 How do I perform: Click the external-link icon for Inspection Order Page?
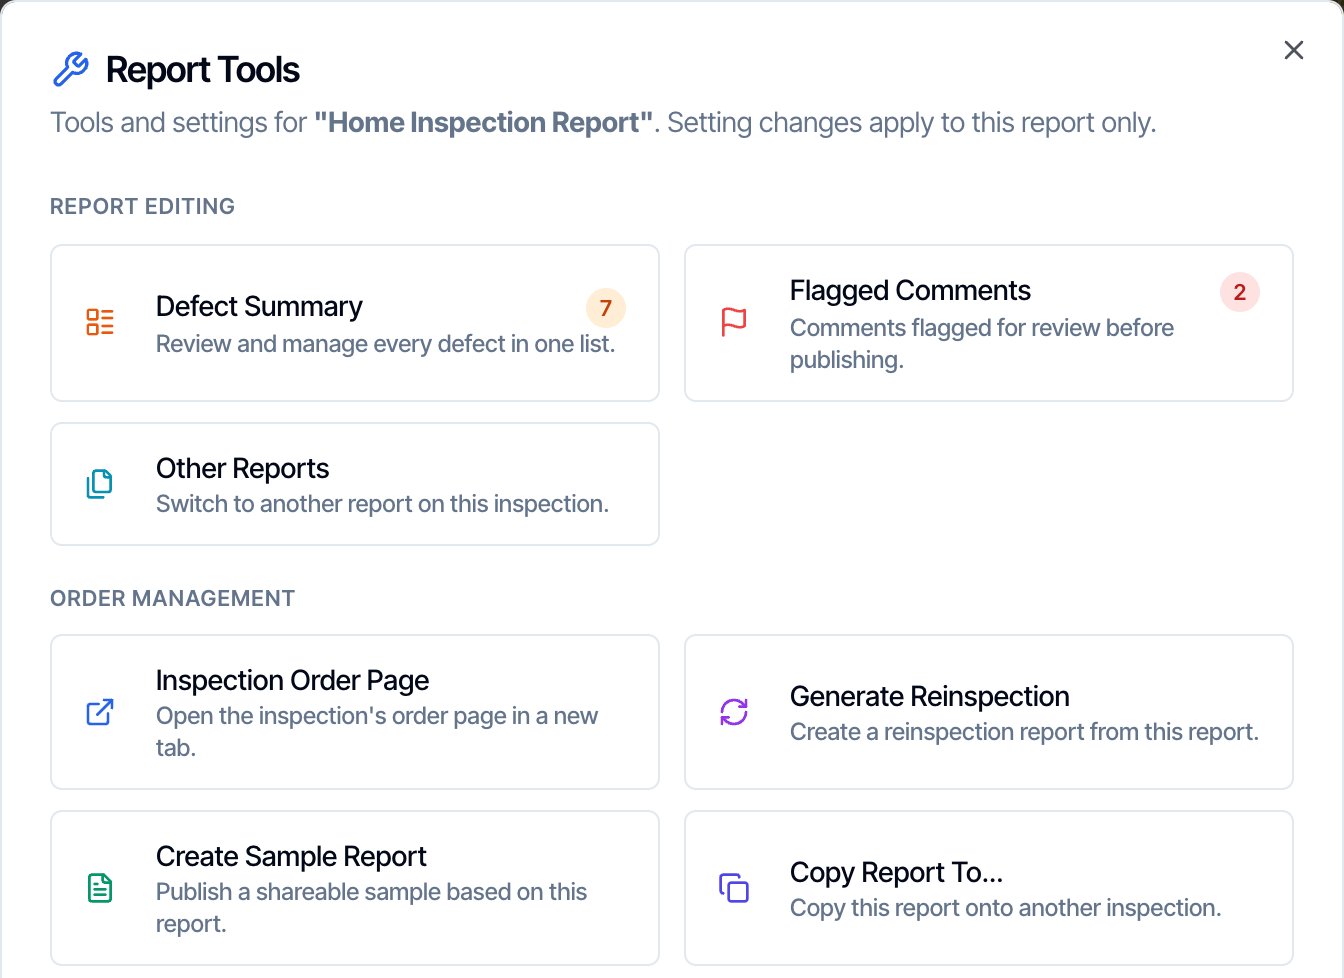pyautogui.click(x=100, y=712)
